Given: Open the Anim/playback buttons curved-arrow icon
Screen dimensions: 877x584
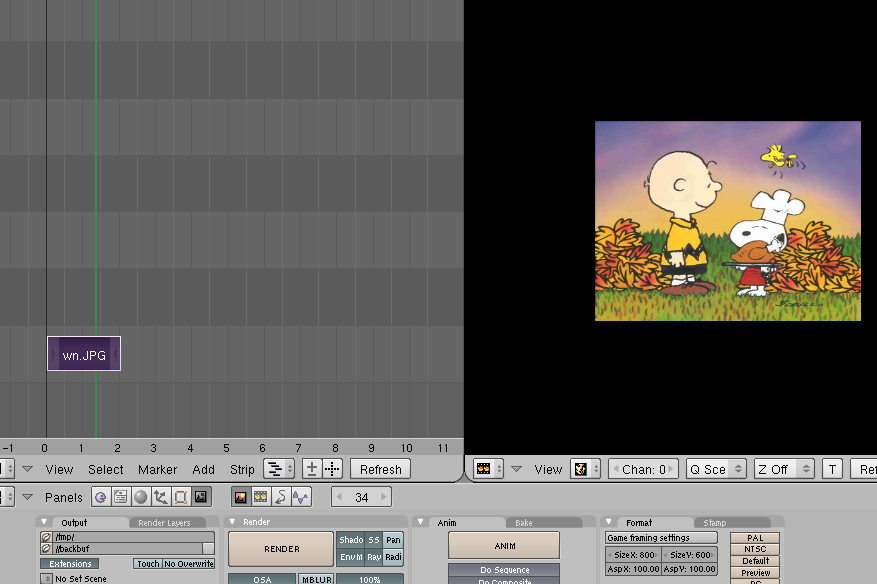Looking at the screenshot, I should [281, 497].
